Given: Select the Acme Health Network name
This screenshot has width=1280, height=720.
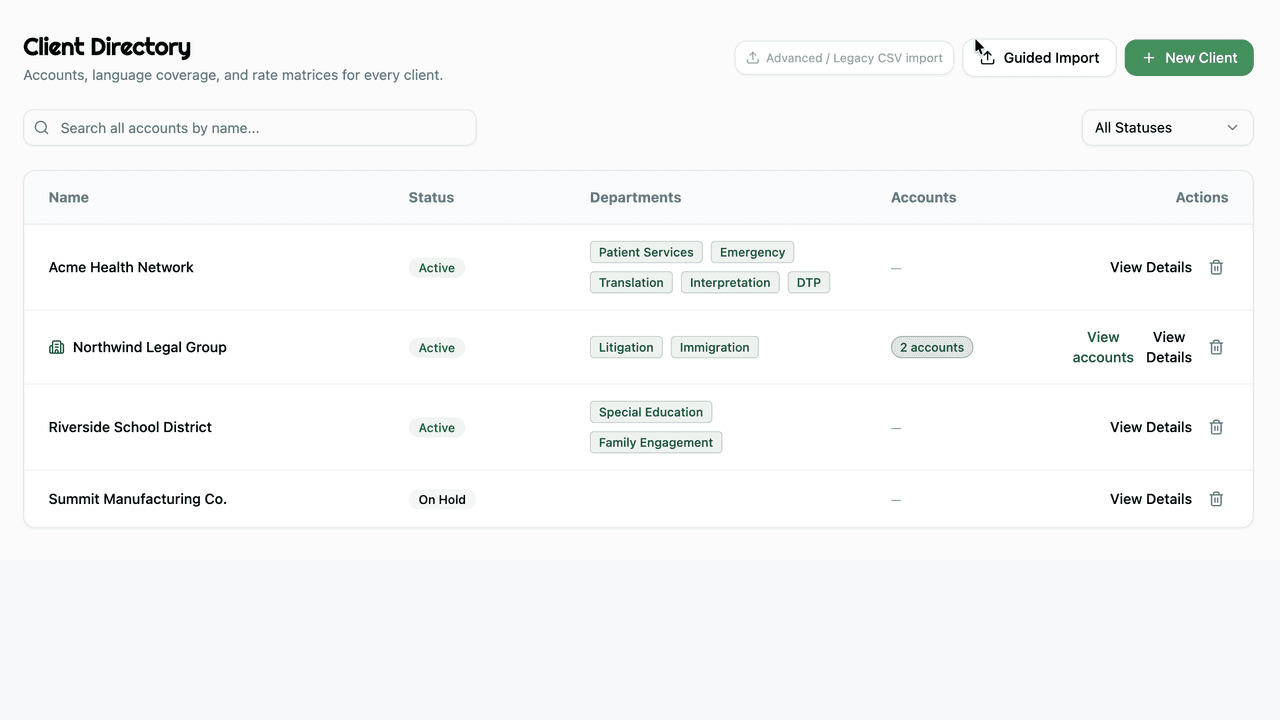Looking at the screenshot, I should 121,267.
